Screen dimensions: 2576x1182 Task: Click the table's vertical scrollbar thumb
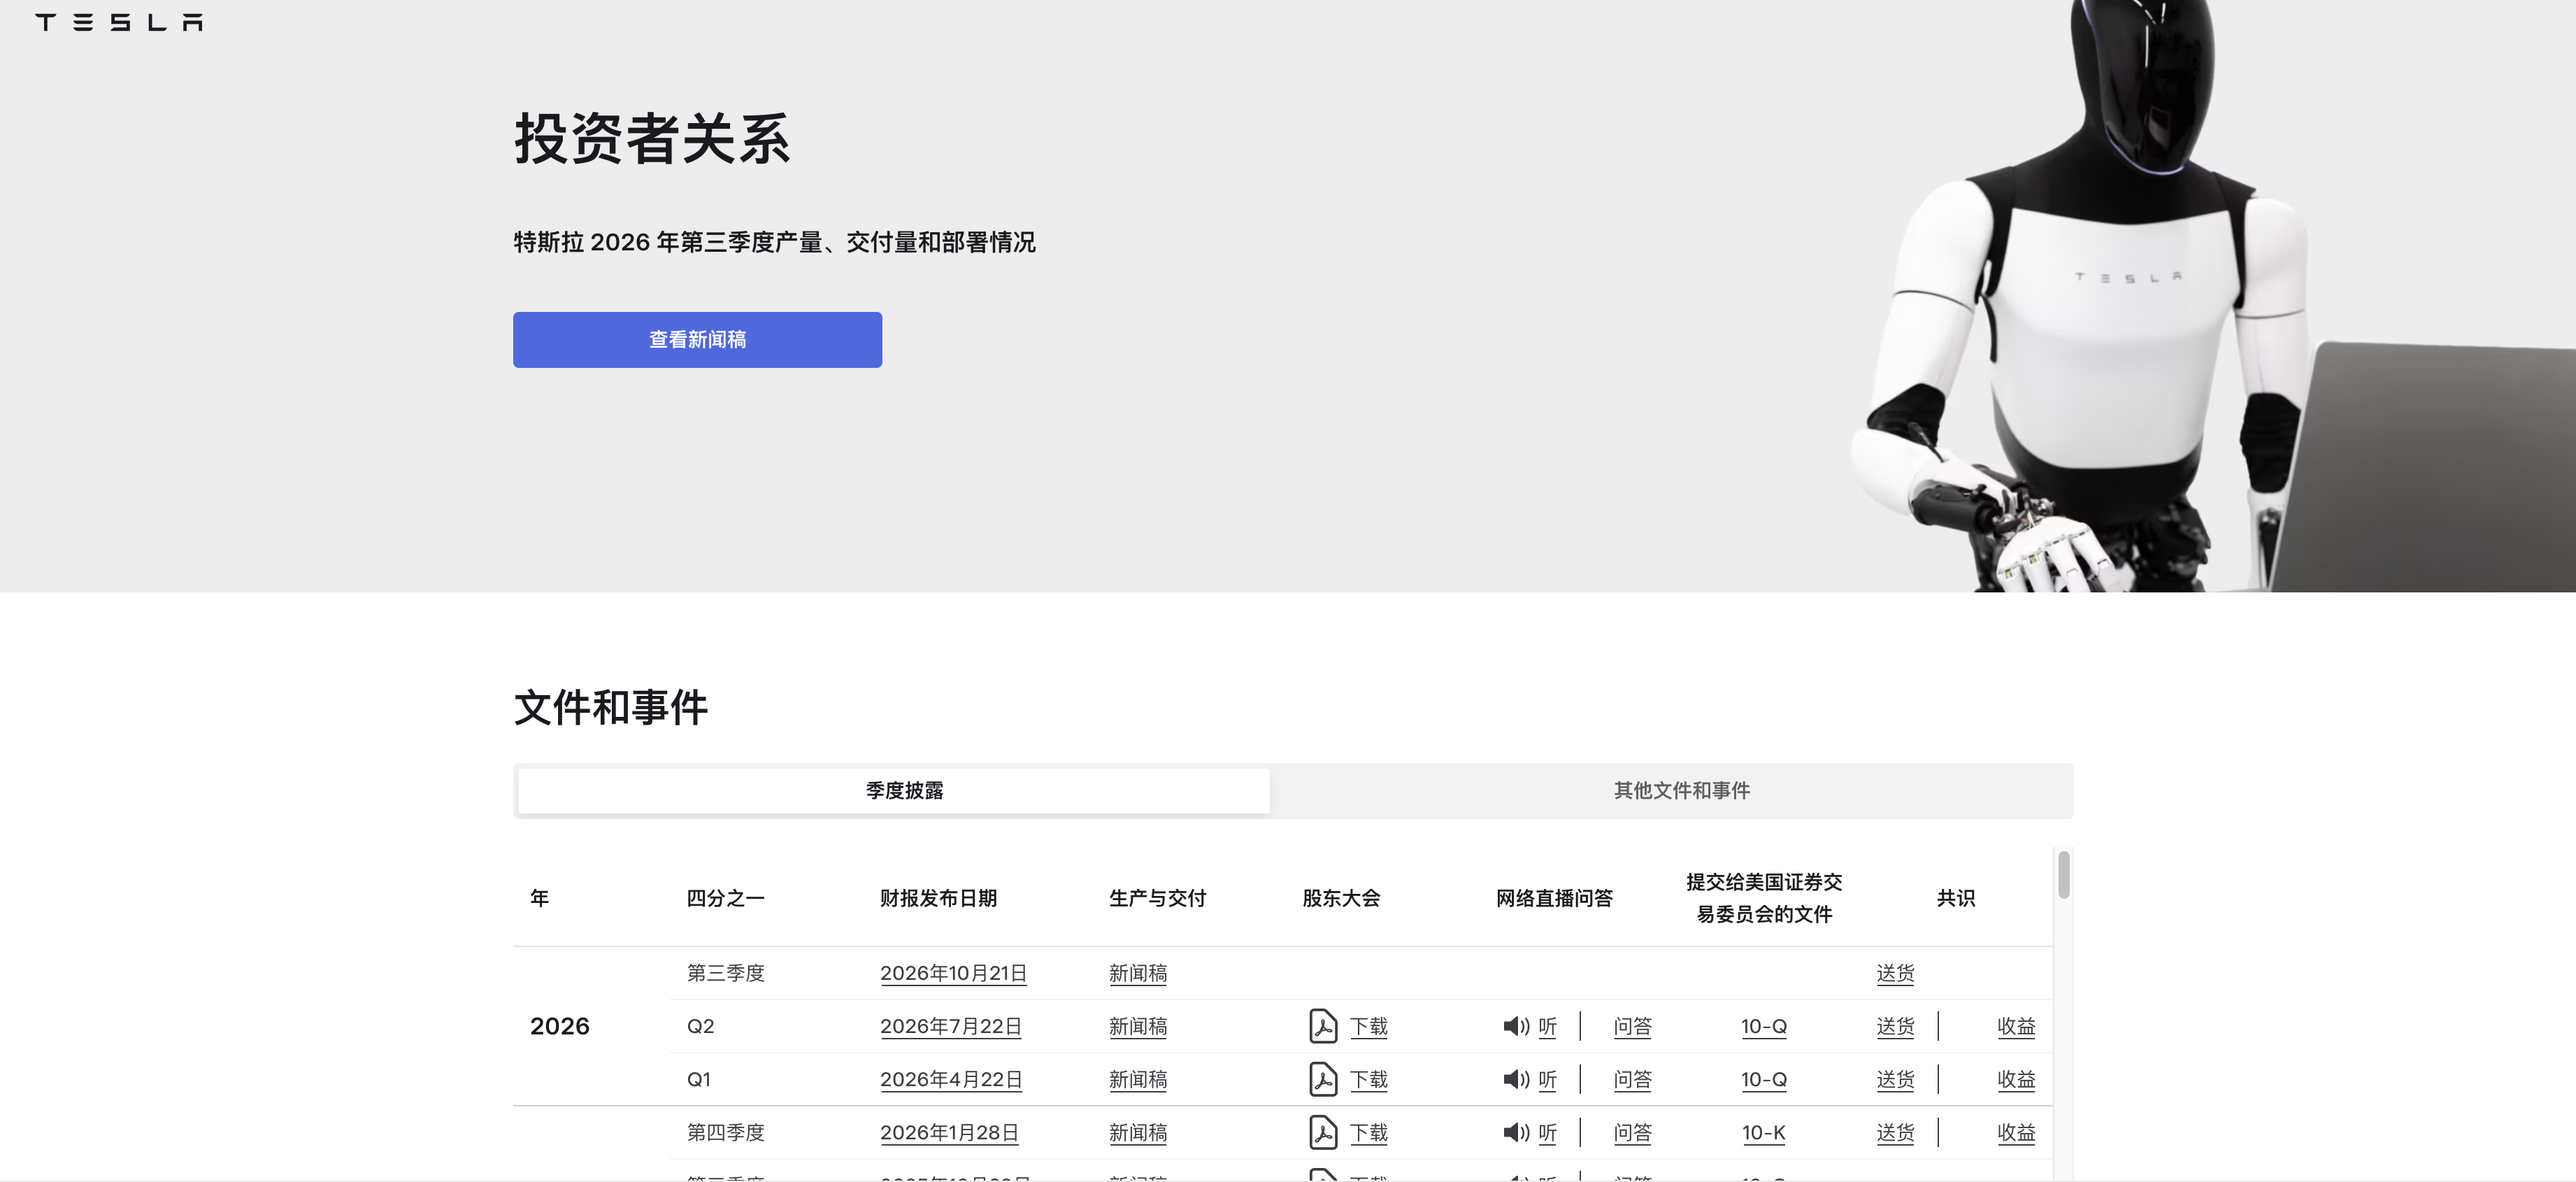coord(2063,875)
